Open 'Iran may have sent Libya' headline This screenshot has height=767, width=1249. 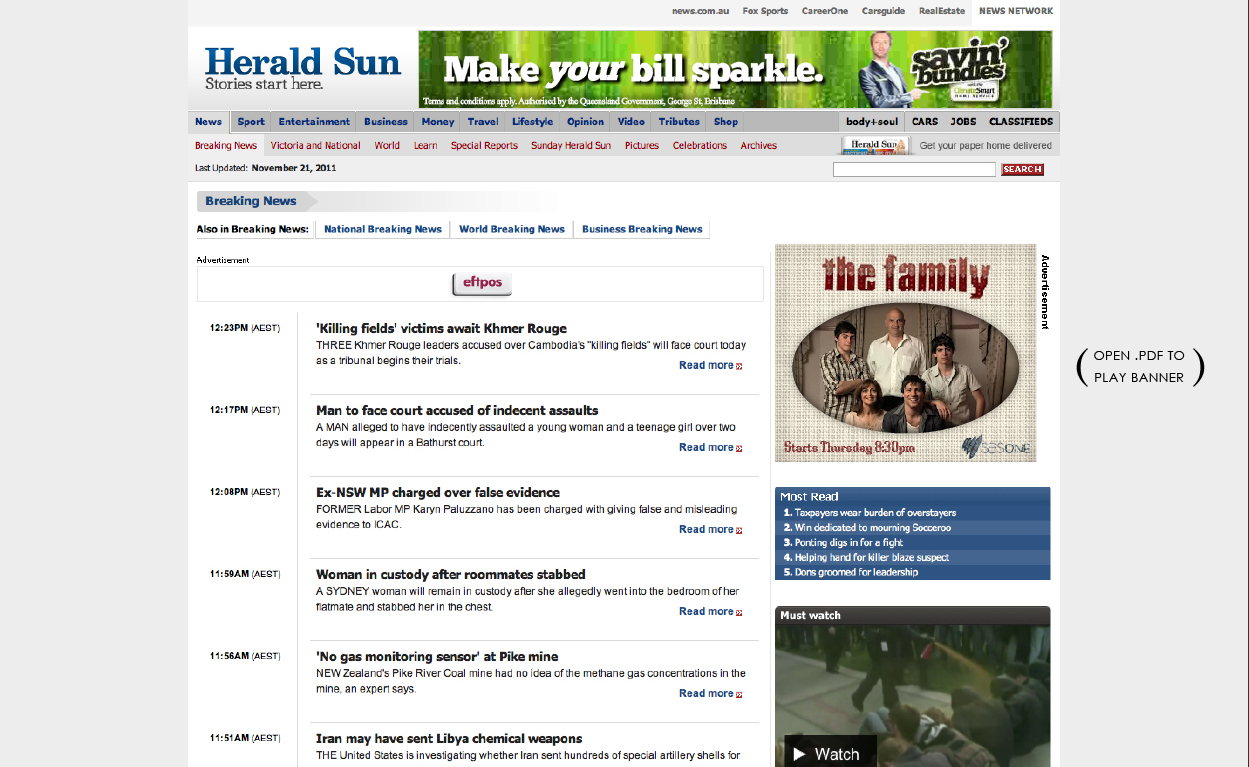pos(449,738)
